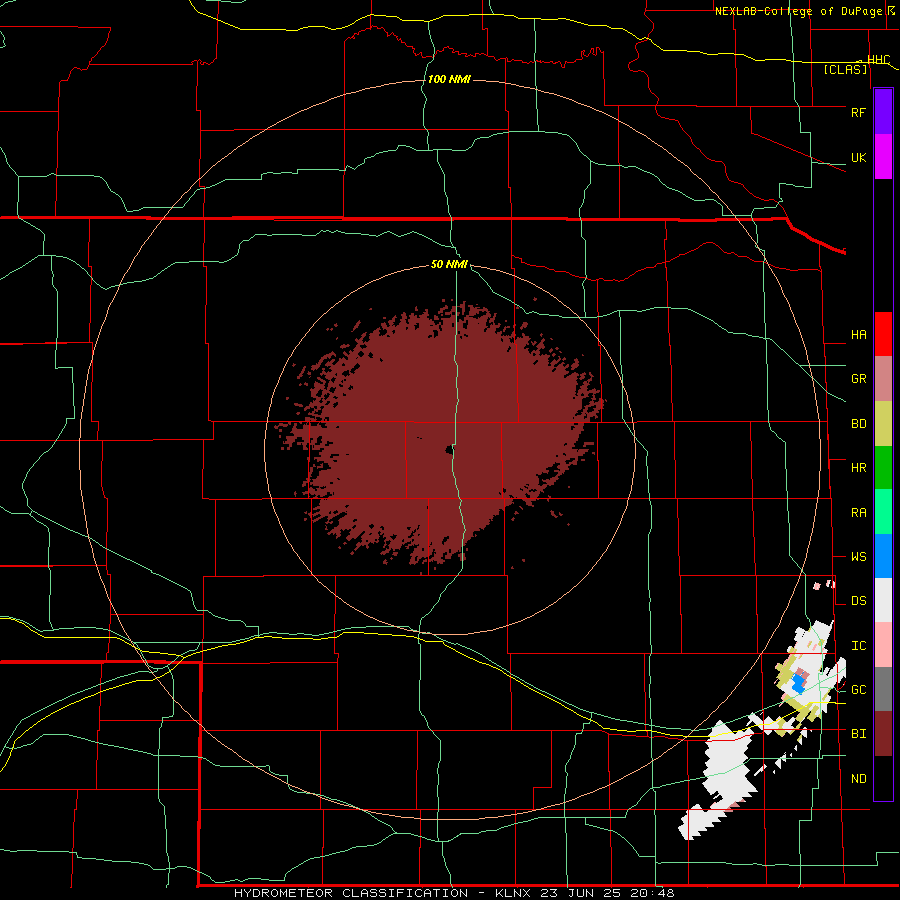Image resolution: width=900 pixels, height=900 pixels.
Task: Click the small black radar-site dot at the echo center
Action: coord(449,450)
